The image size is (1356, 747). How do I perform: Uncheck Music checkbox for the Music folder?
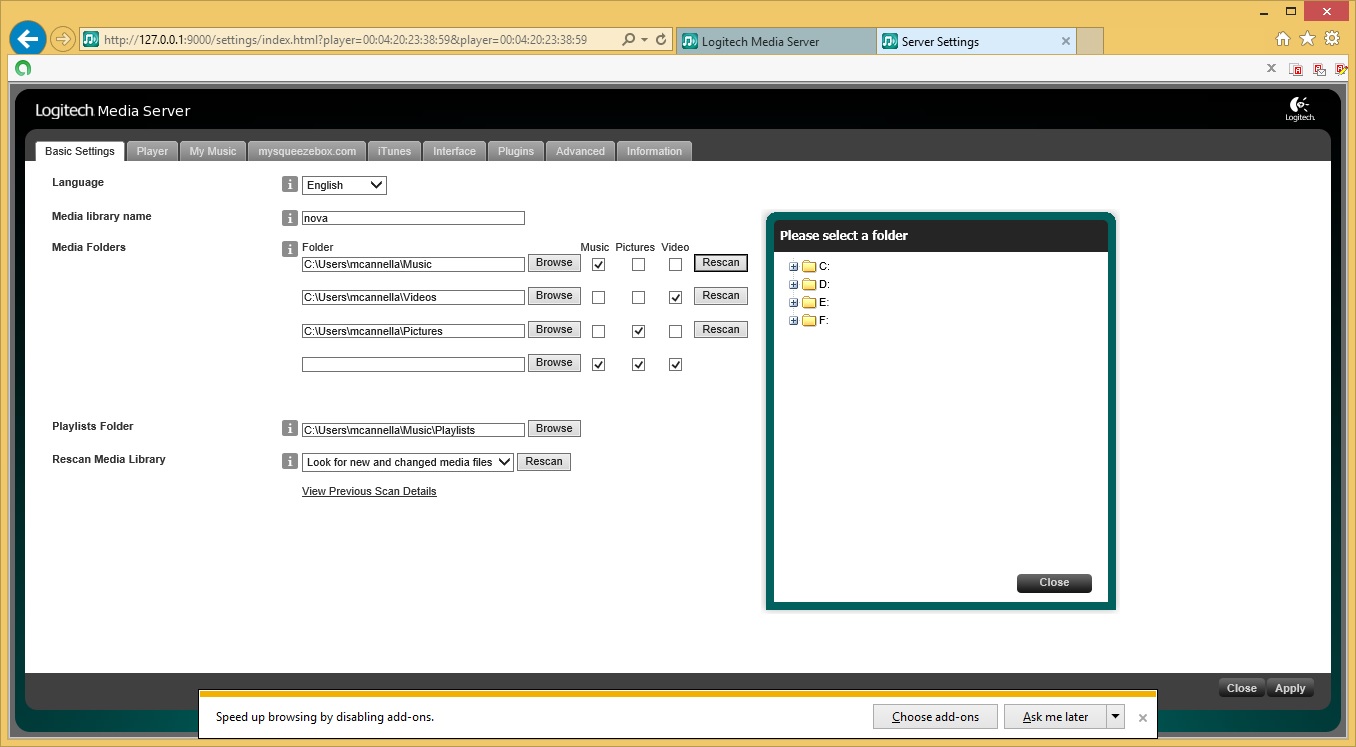(x=598, y=265)
